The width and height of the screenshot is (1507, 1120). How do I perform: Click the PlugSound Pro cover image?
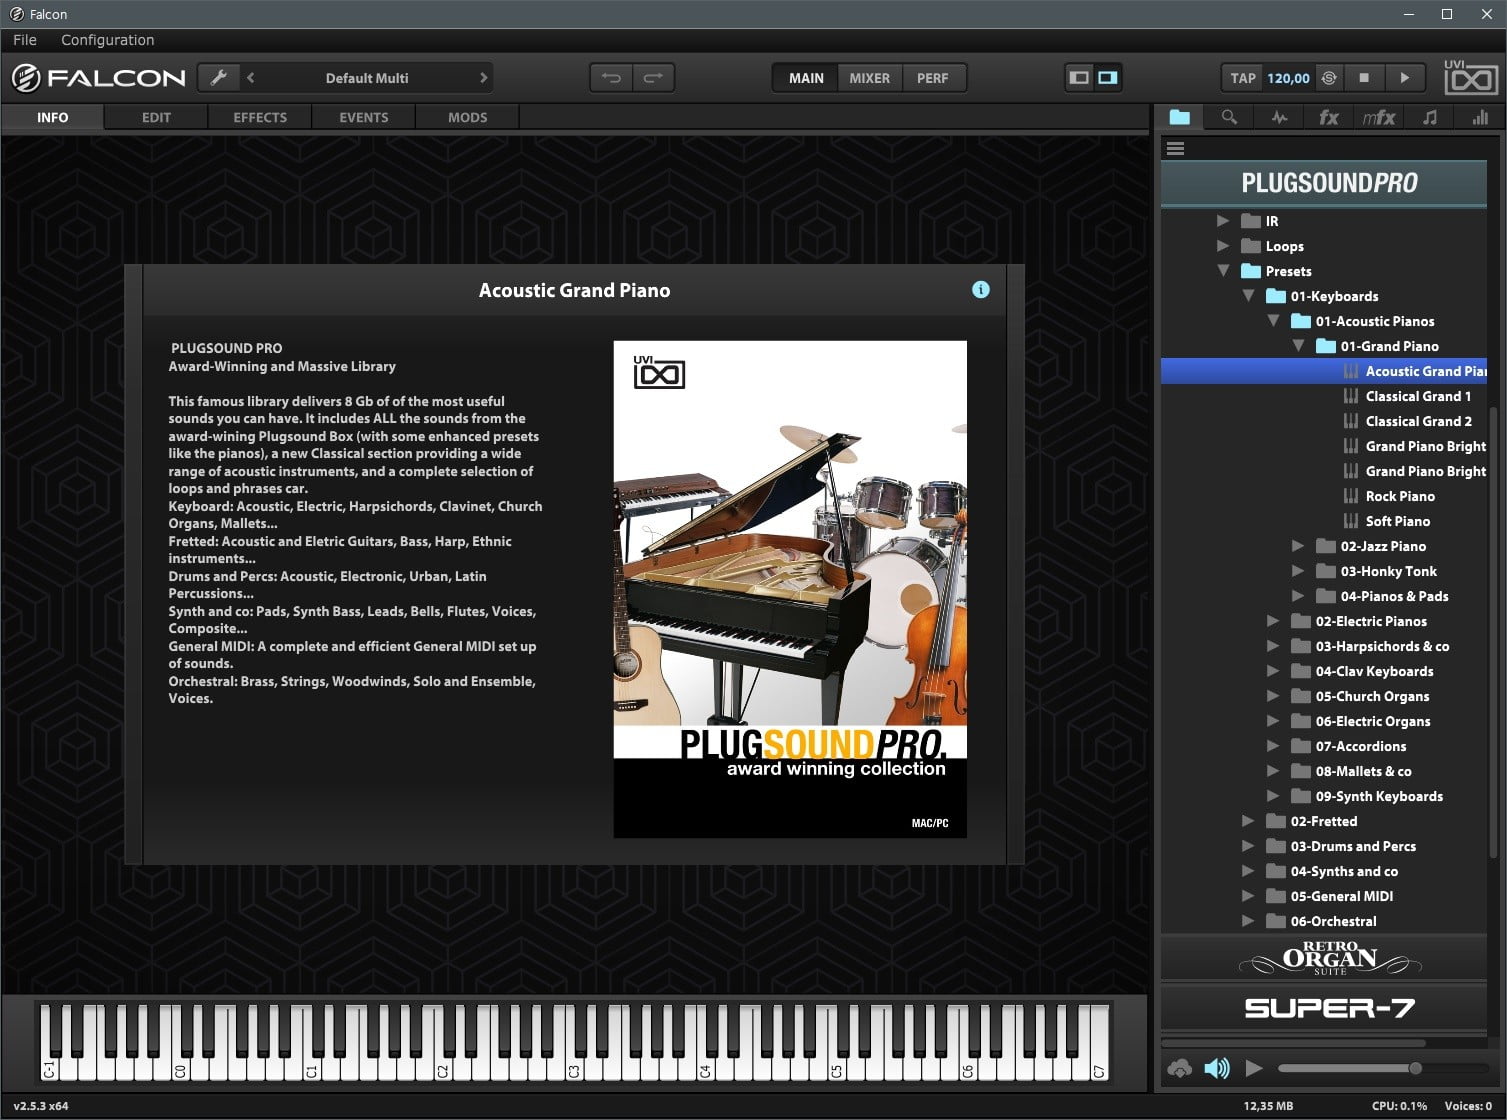790,589
